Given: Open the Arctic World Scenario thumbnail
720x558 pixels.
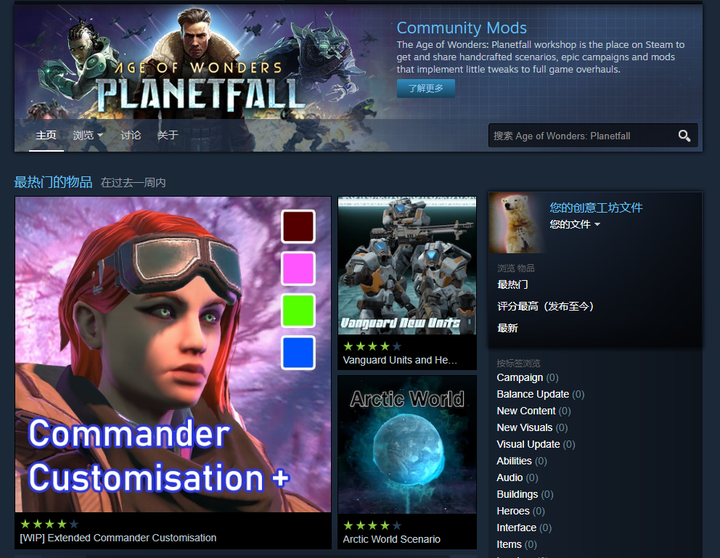Looking at the screenshot, I should click(x=407, y=445).
